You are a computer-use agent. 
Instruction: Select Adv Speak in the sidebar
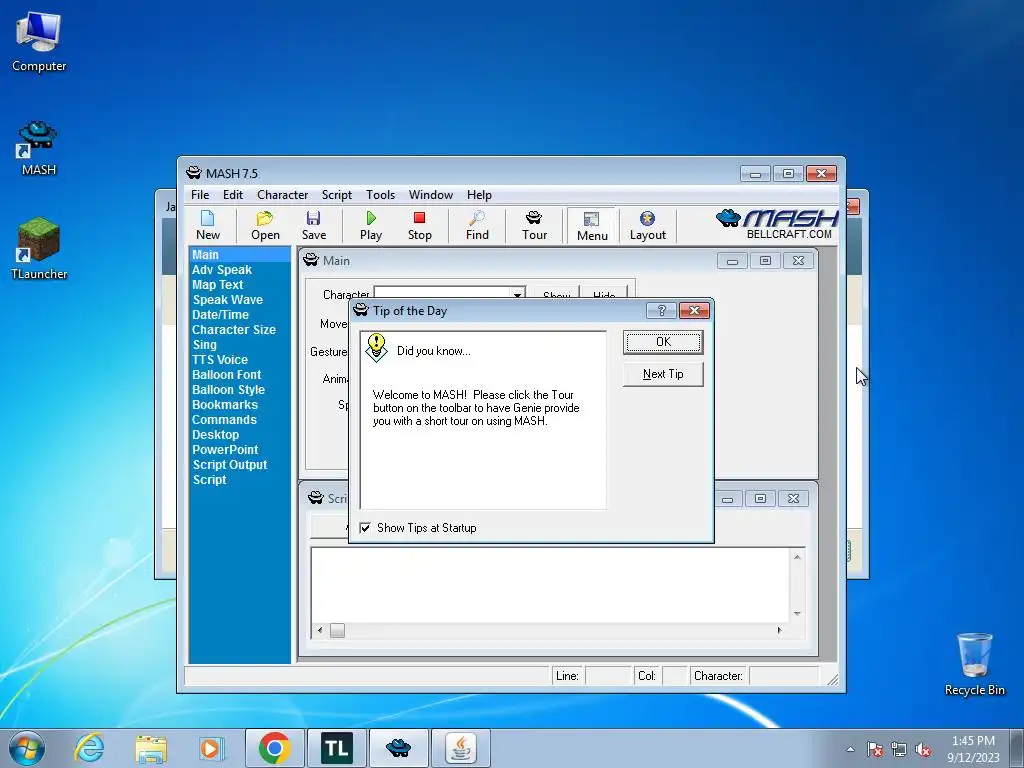pyautogui.click(x=221, y=270)
